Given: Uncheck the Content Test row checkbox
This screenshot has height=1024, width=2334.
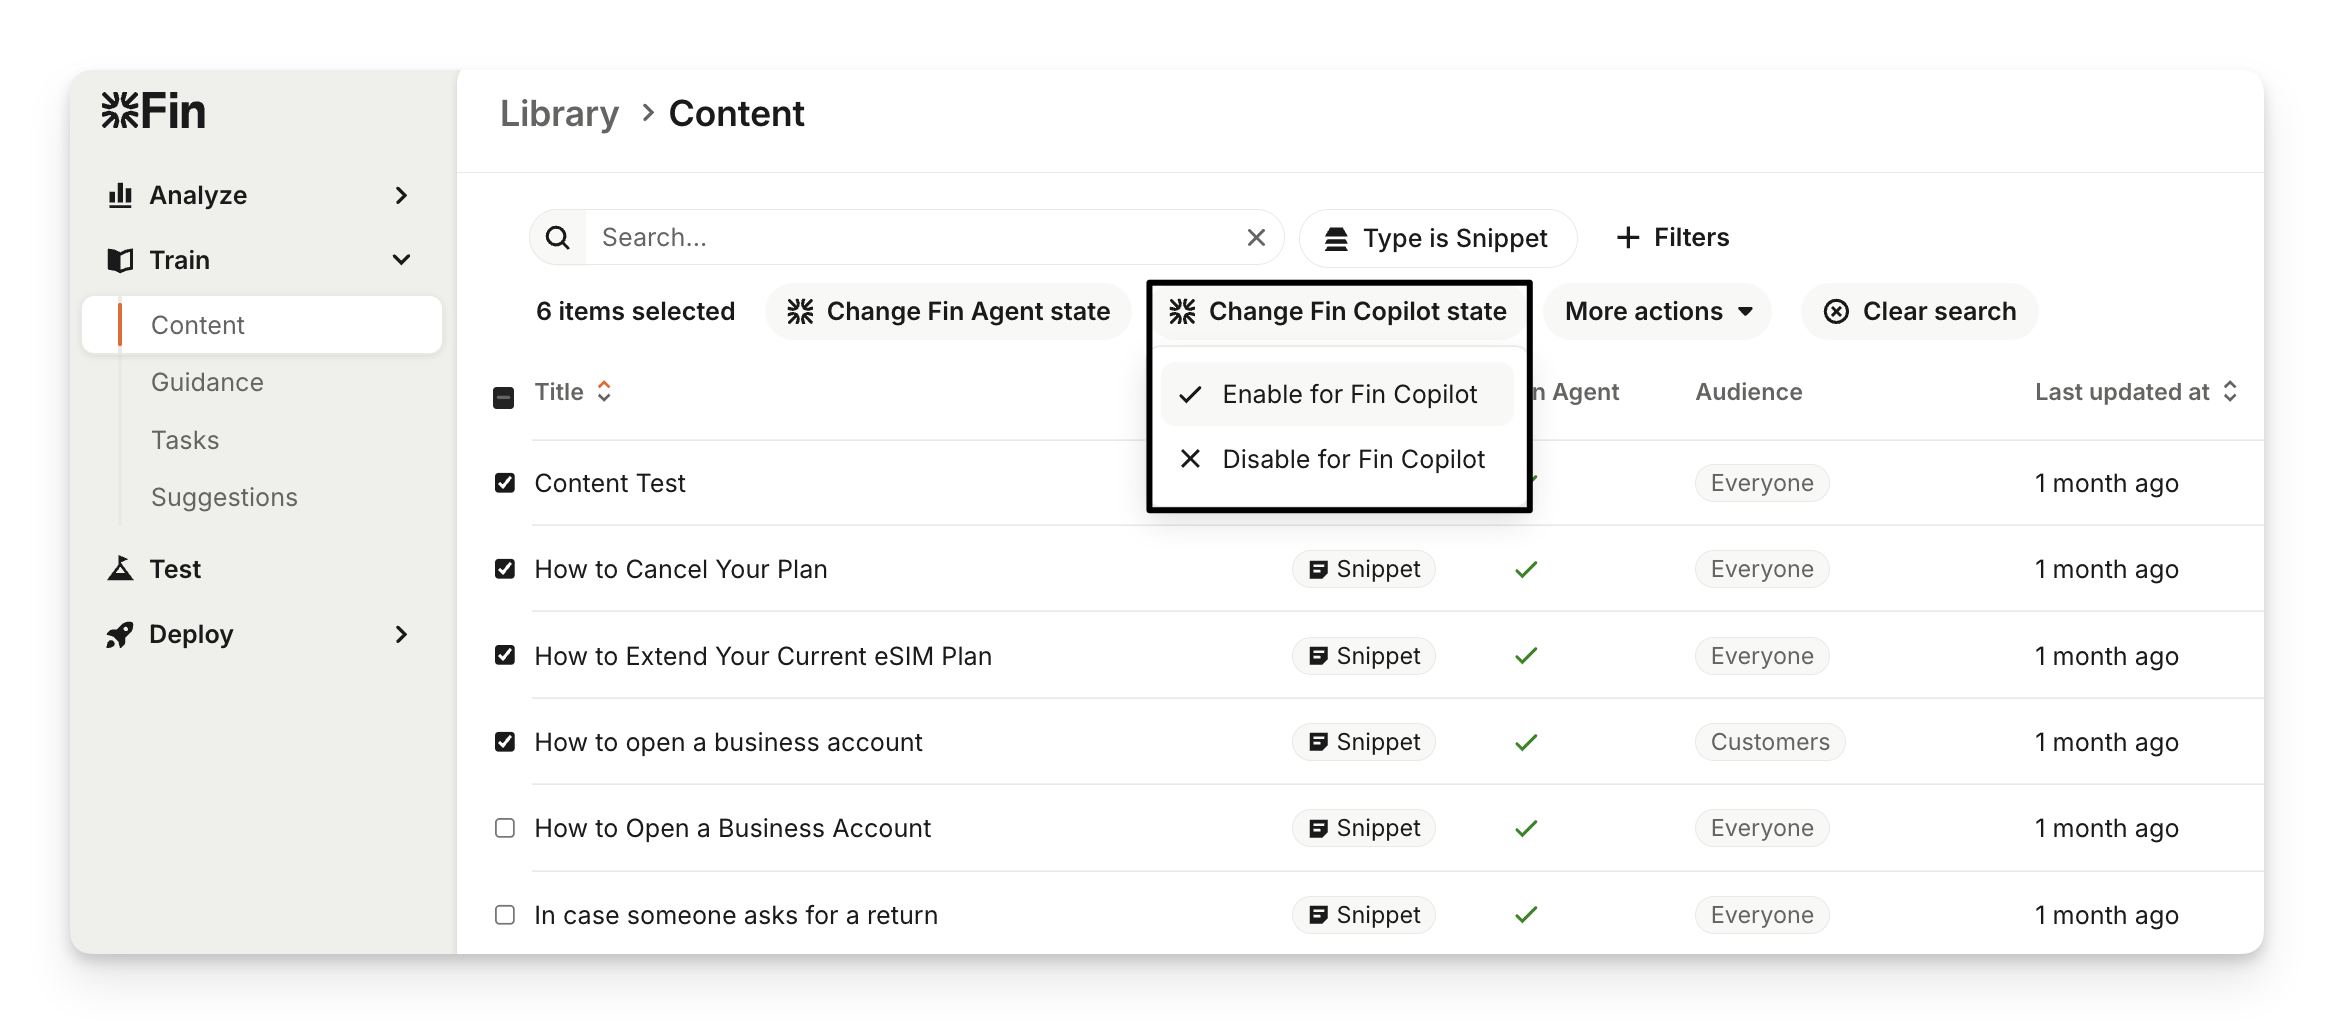Looking at the screenshot, I should (x=505, y=483).
